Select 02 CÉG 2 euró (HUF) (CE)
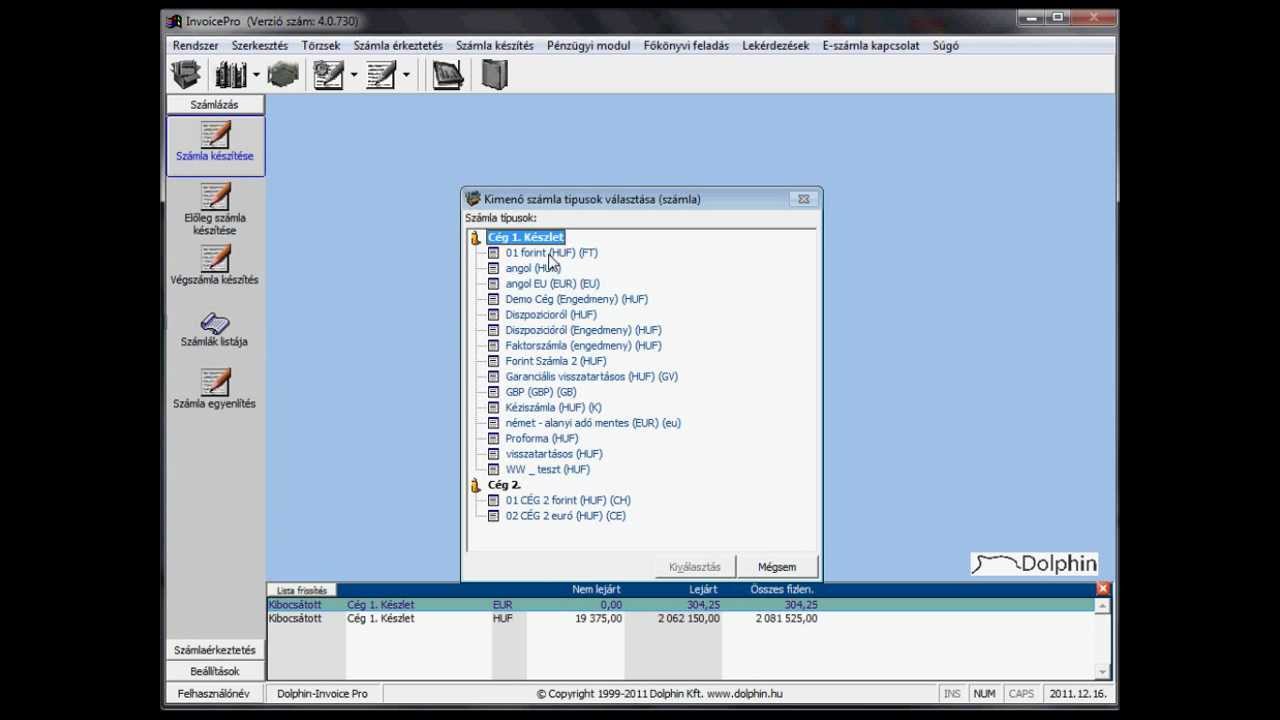1280x720 pixels. 566,516
